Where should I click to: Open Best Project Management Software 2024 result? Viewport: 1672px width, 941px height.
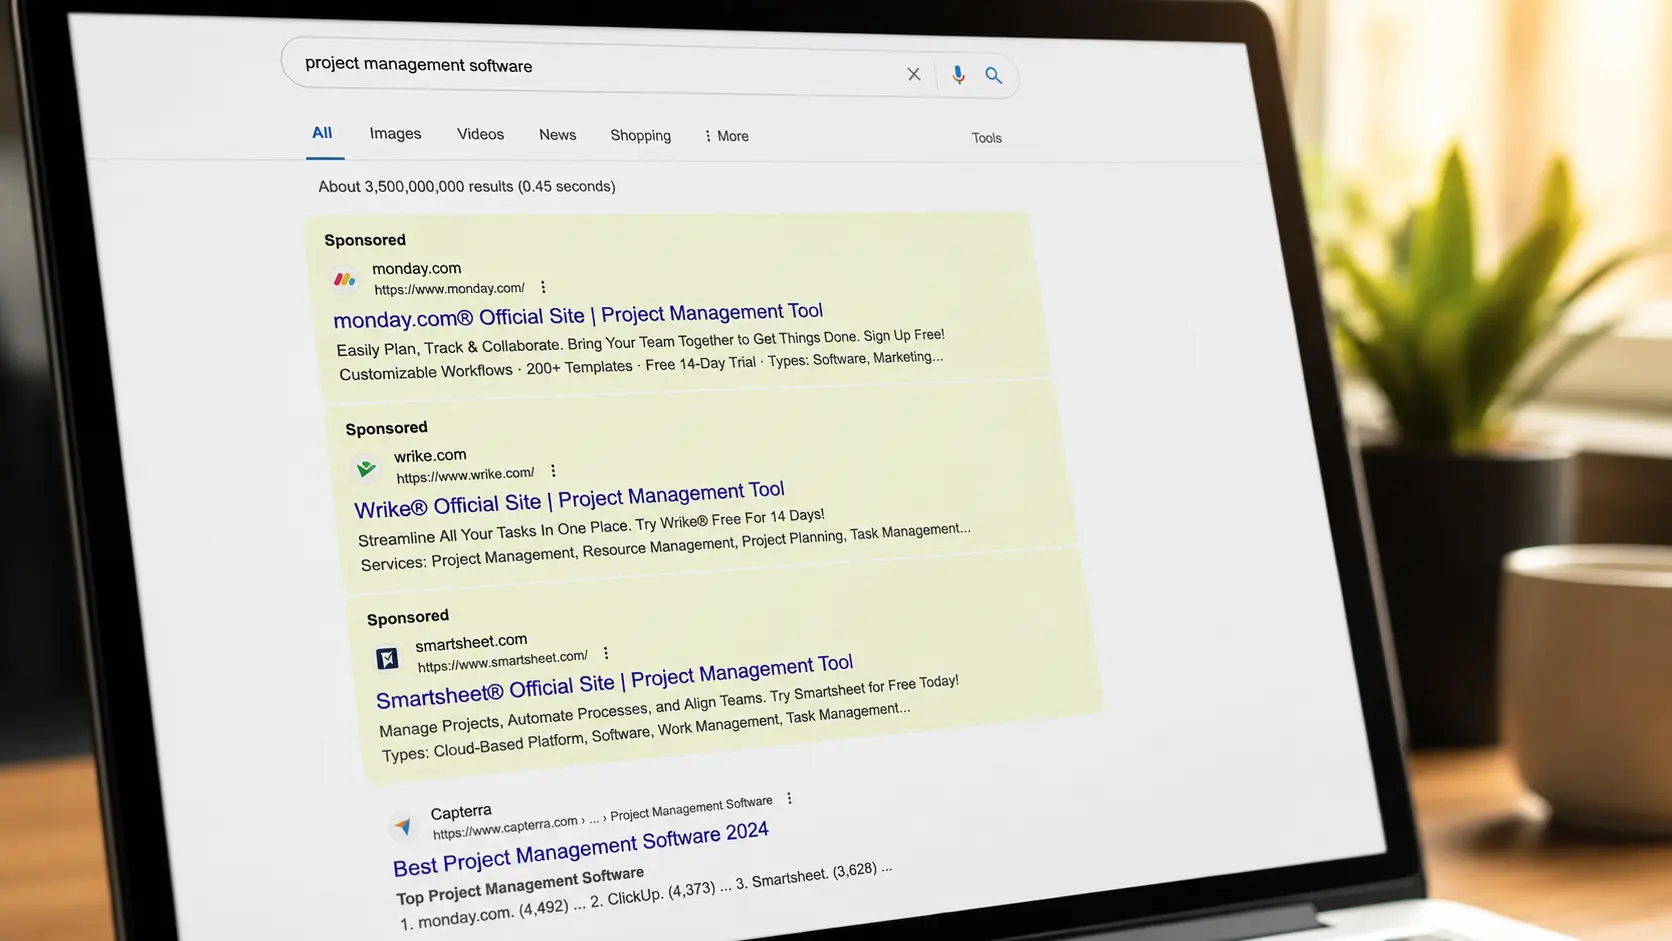tap(580, 848)
